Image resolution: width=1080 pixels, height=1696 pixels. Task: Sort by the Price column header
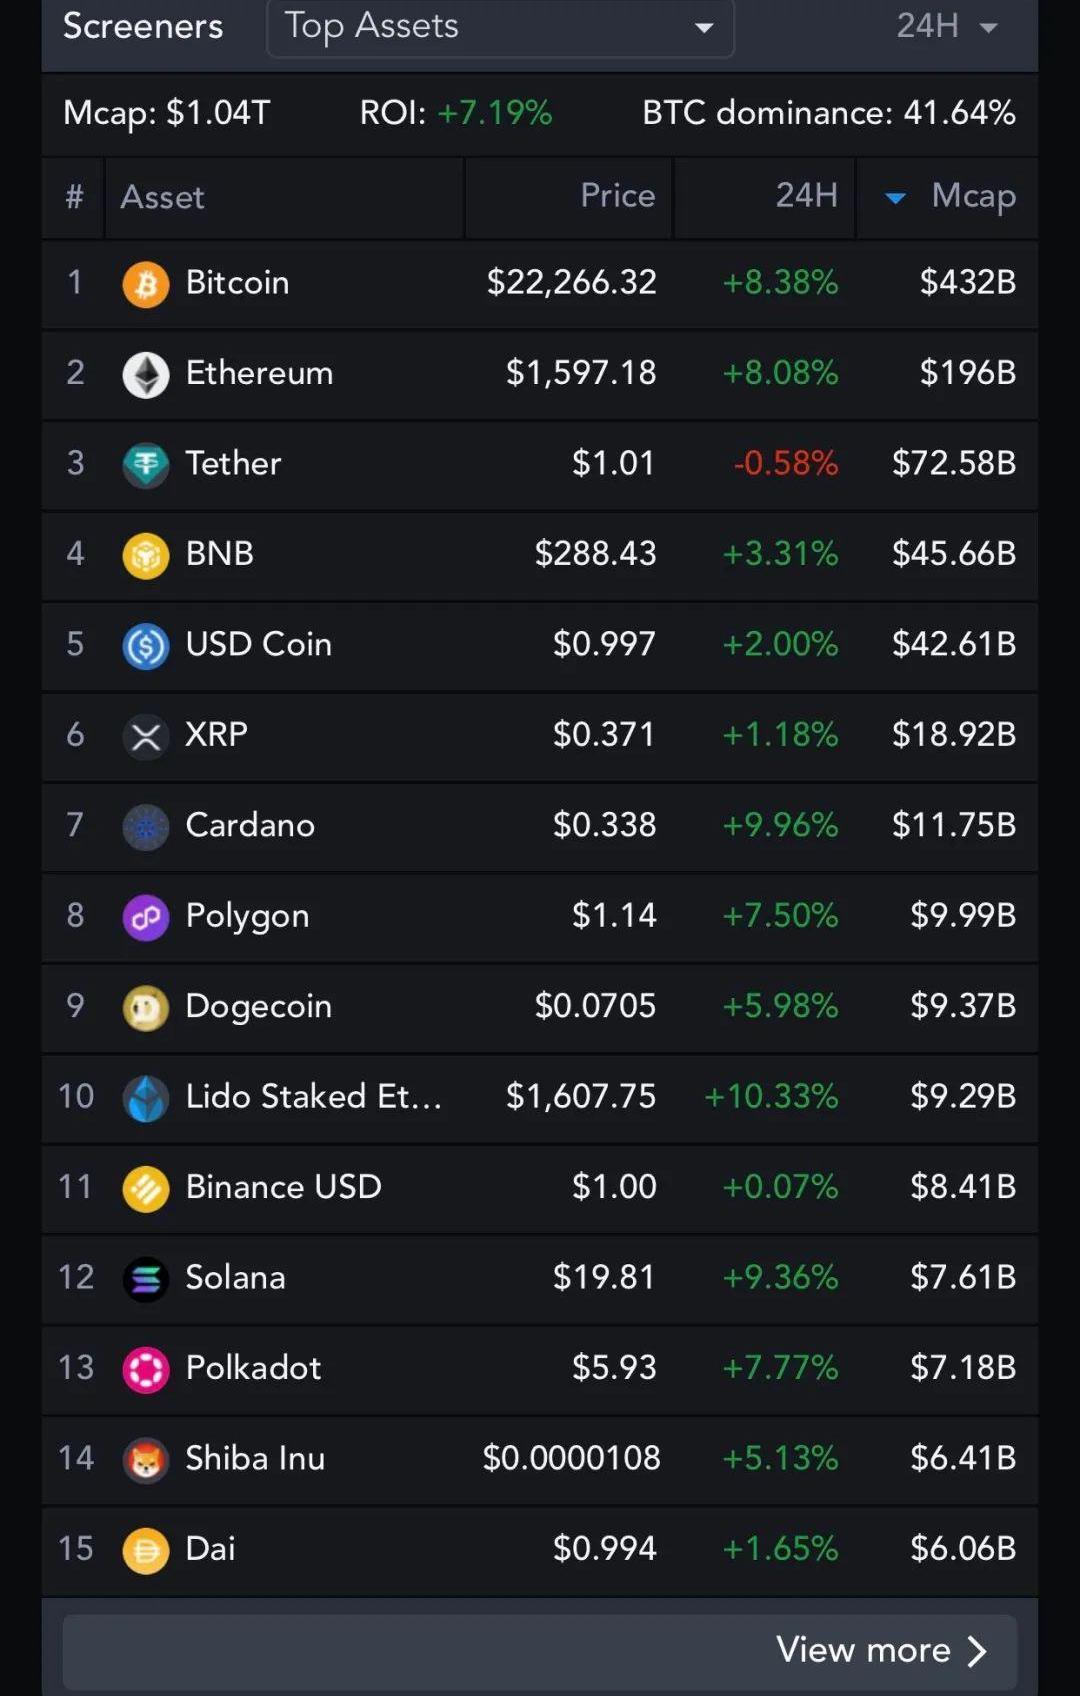(617, 196)
